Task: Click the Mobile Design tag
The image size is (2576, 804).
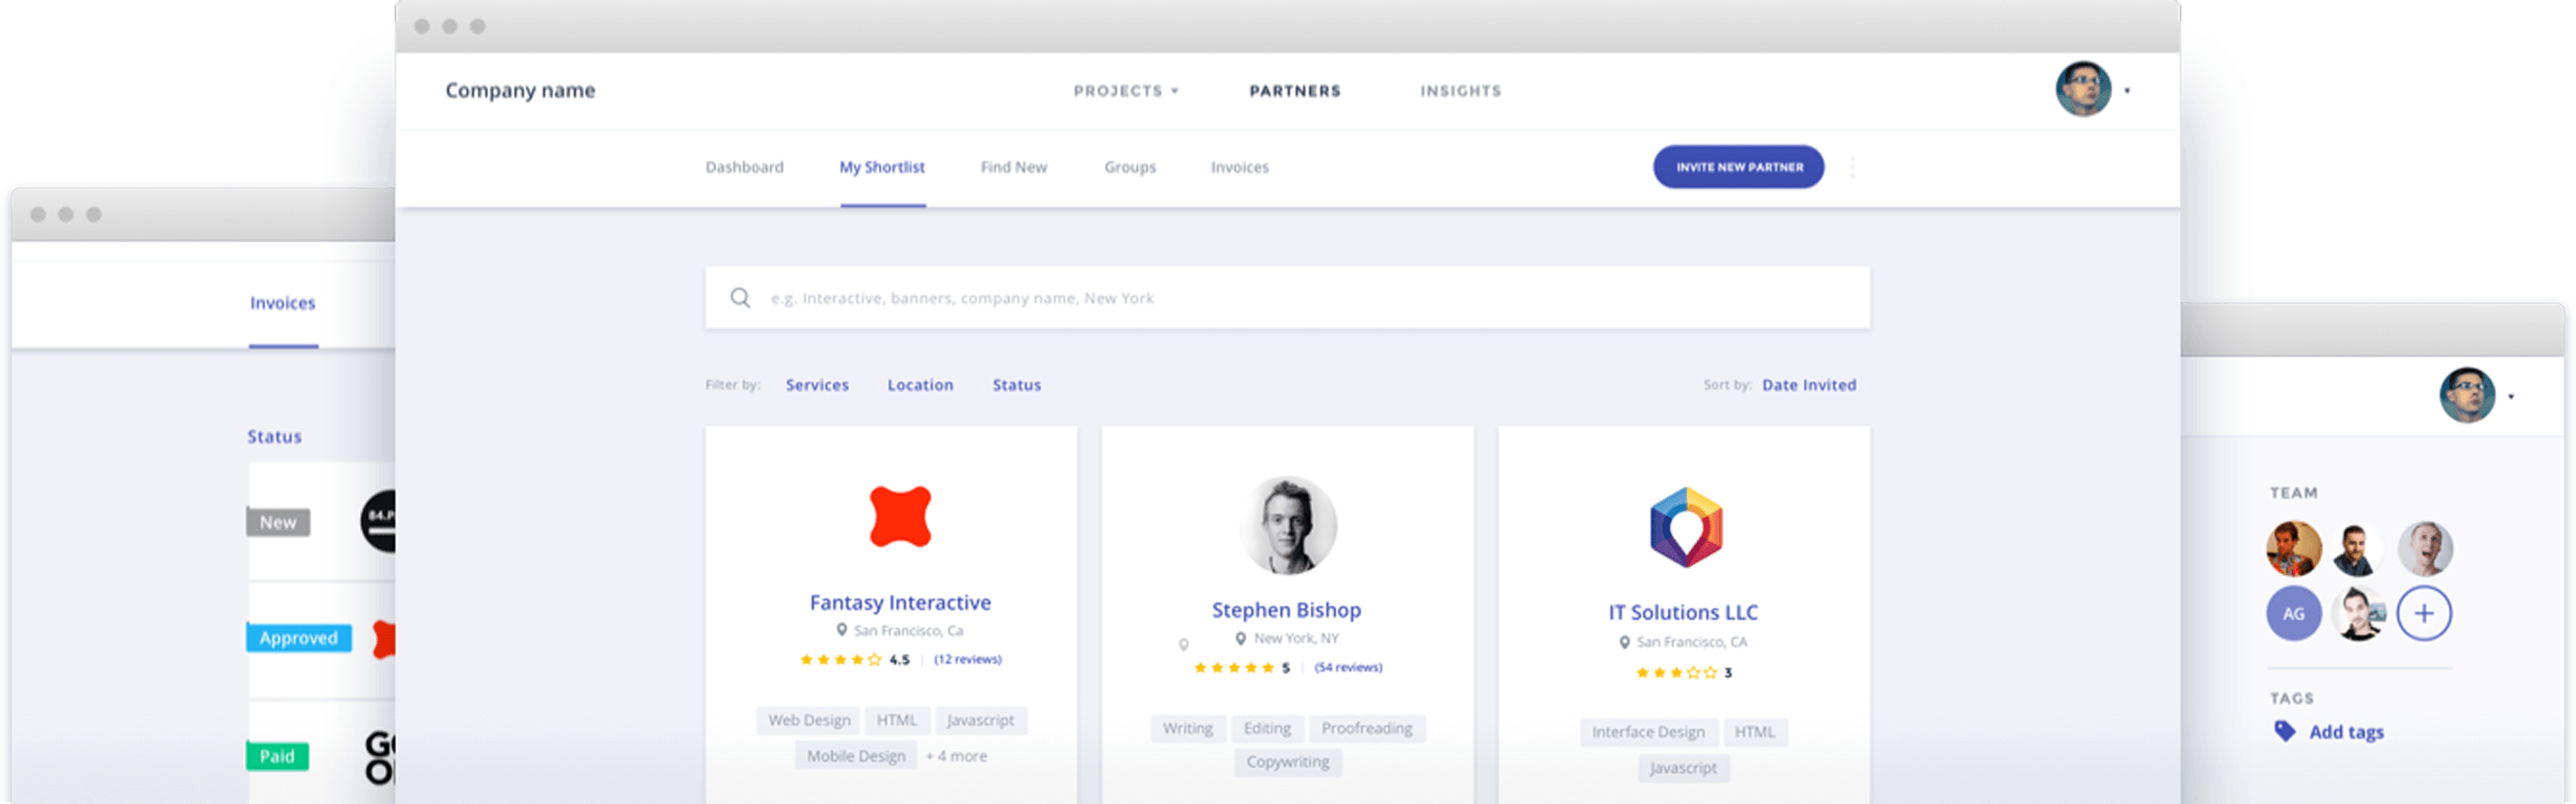Action: coord(856,756)
